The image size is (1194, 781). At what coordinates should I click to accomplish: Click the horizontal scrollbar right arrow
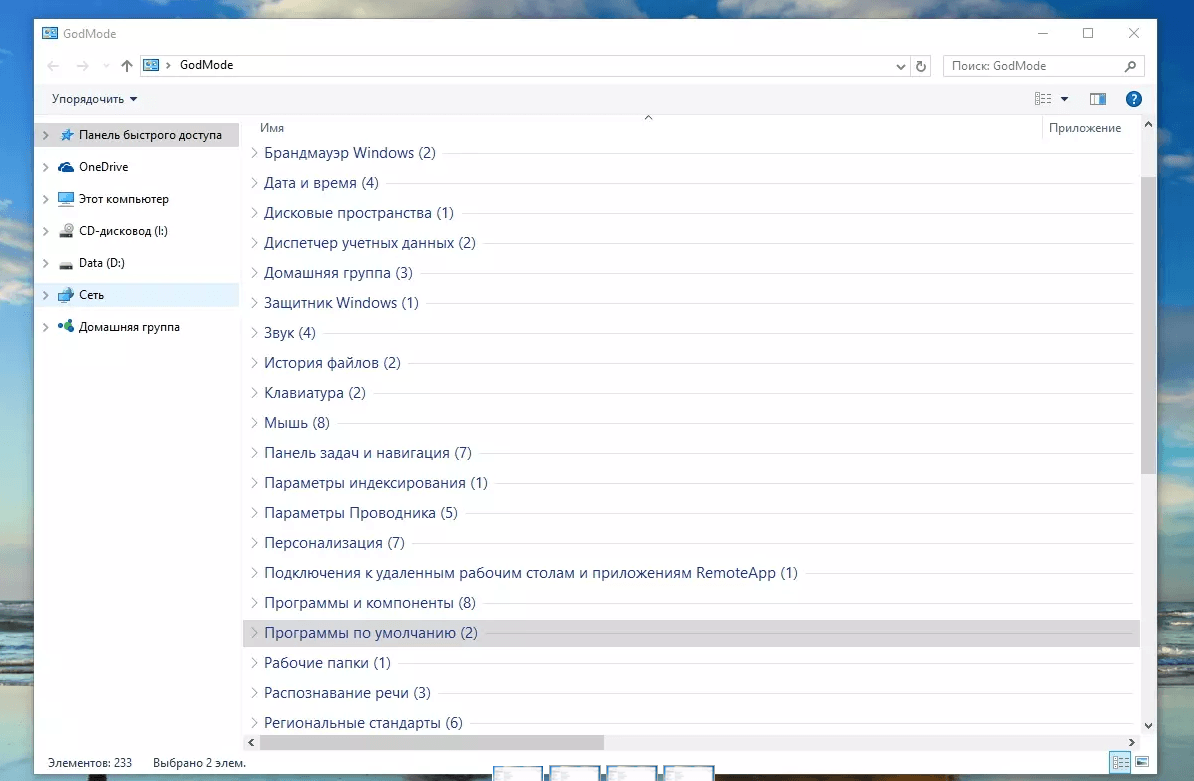[x=1132, y=742]
